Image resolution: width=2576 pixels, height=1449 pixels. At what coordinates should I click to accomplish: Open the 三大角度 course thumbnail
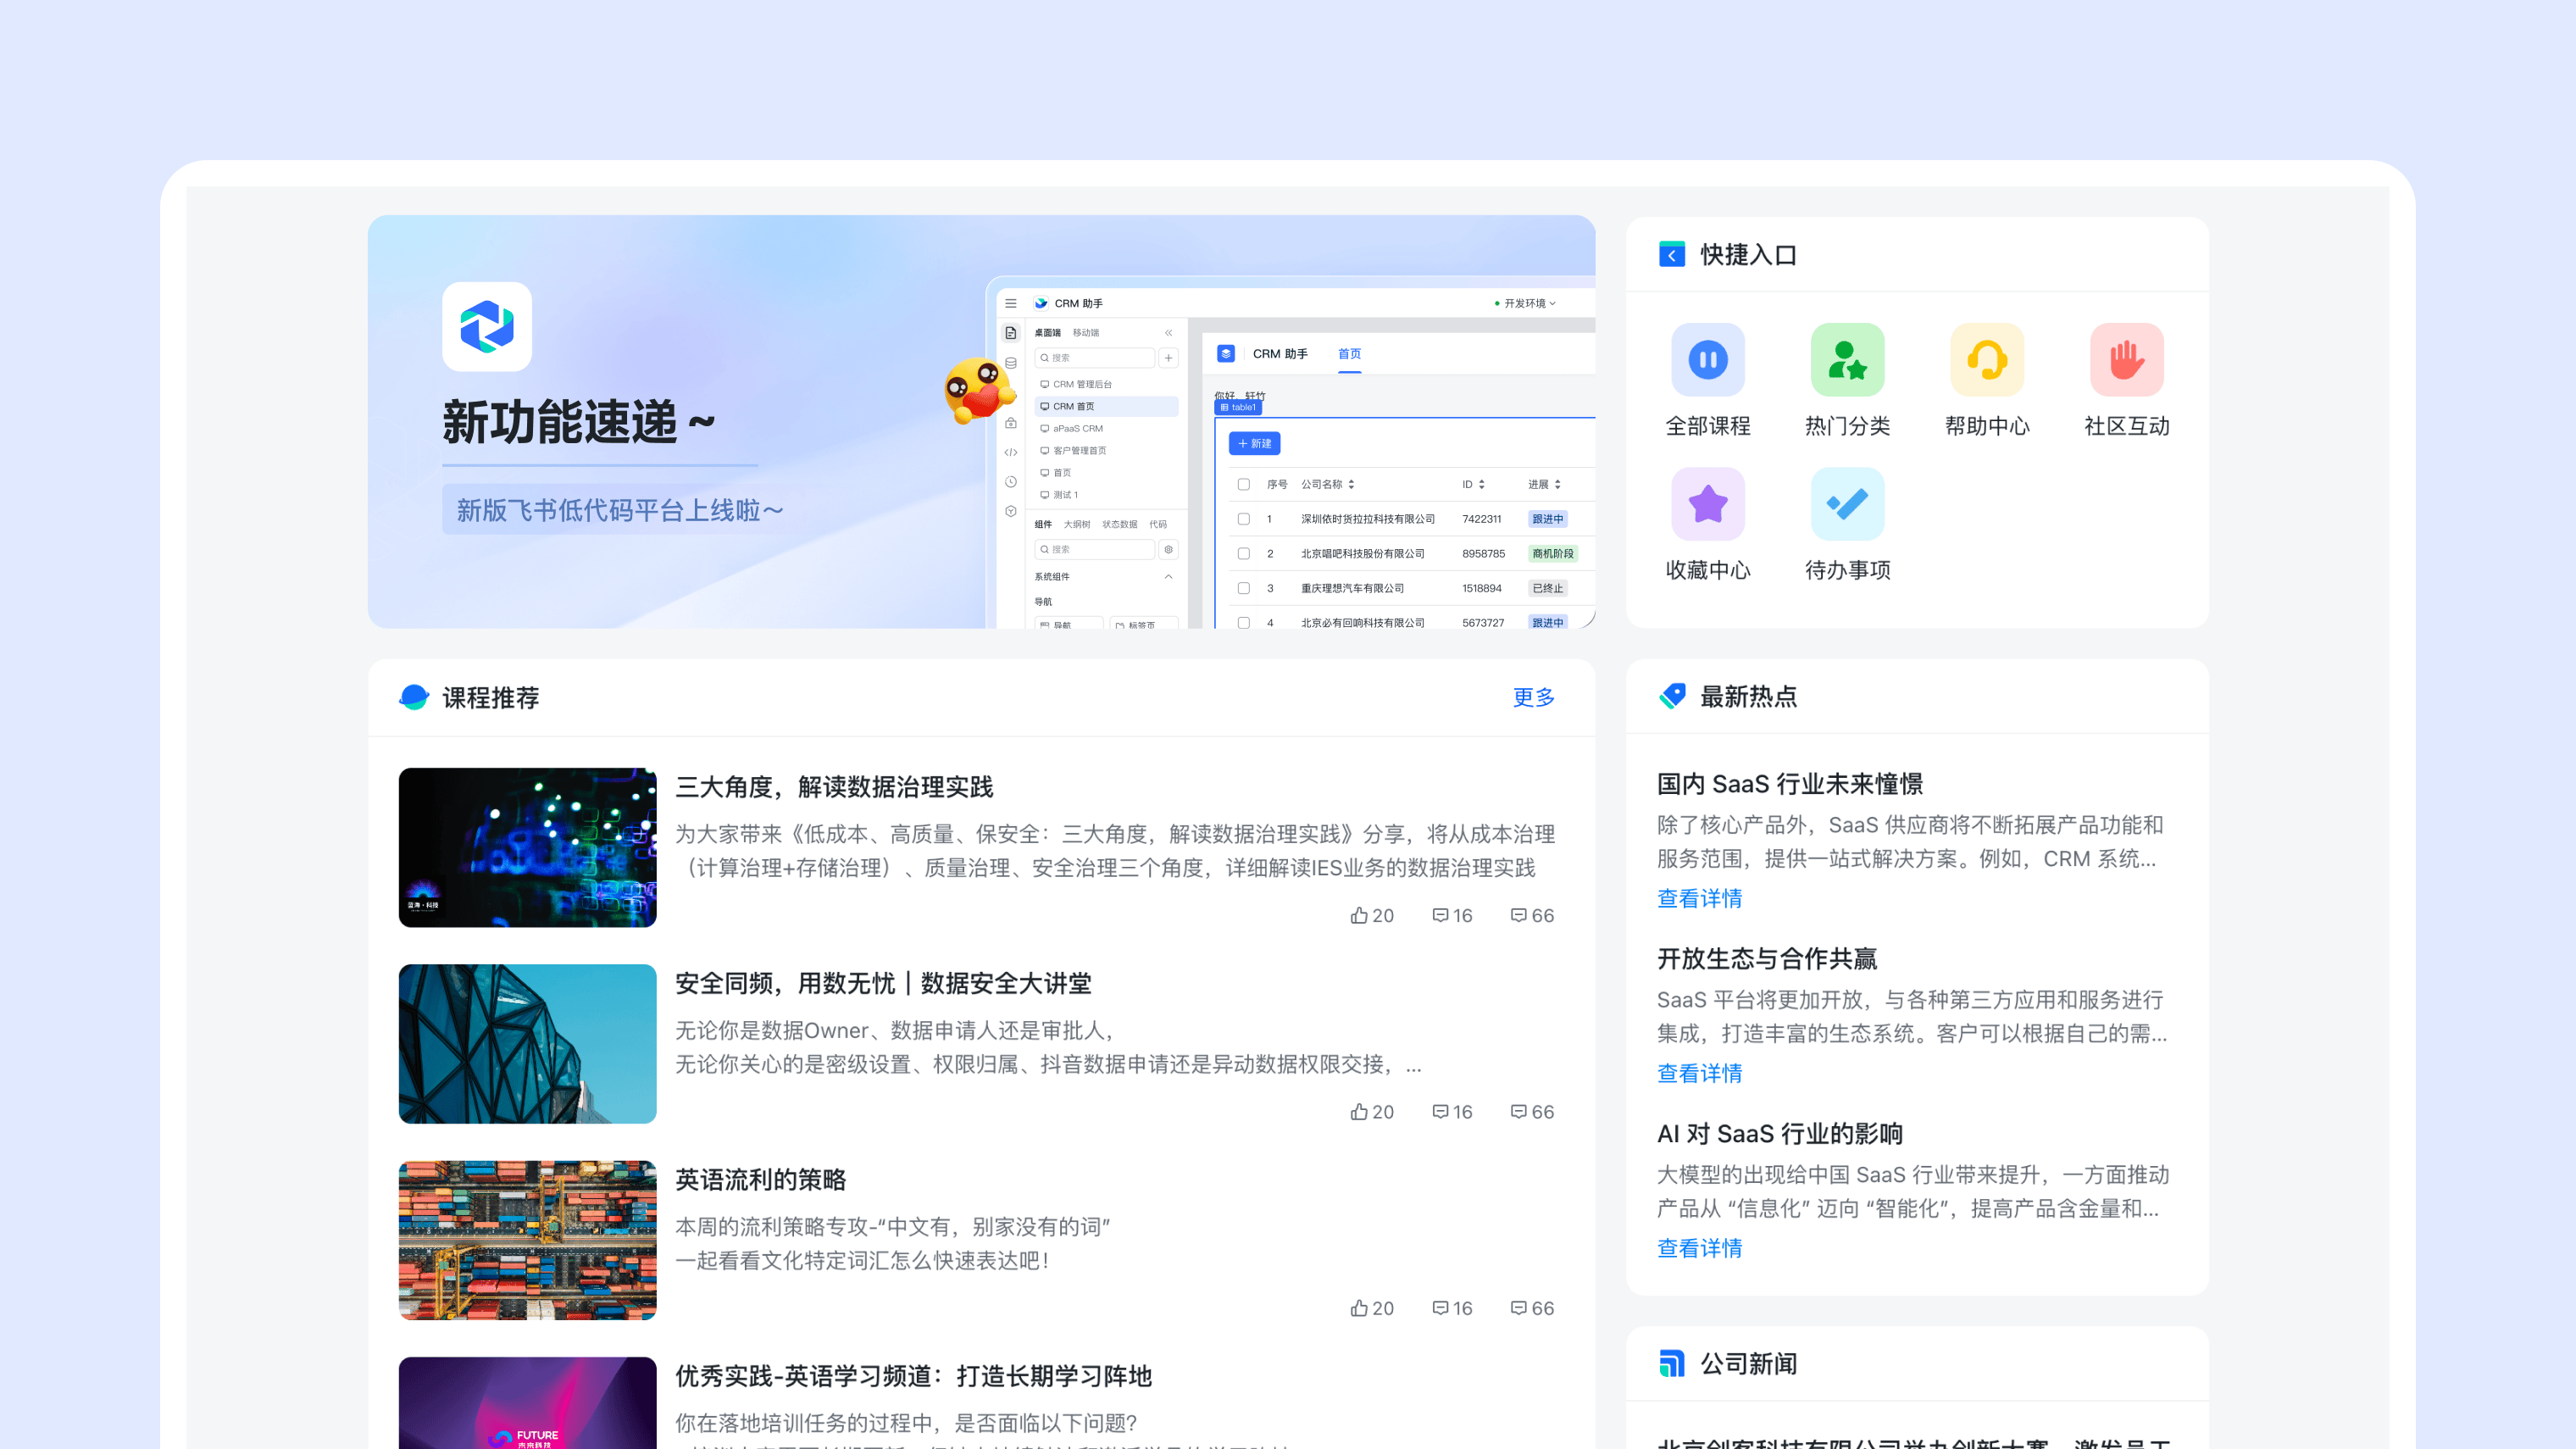527,847
